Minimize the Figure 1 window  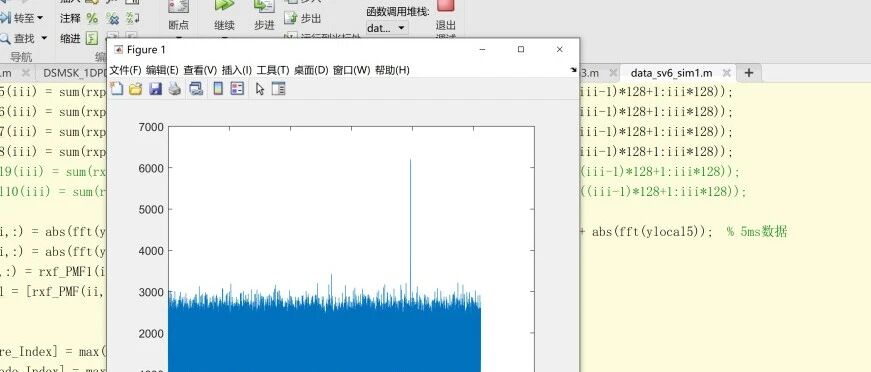tap(482, 49)
